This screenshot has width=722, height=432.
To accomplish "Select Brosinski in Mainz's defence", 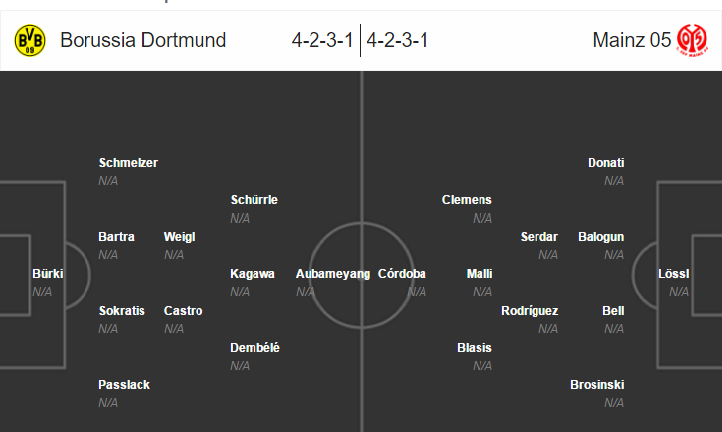I will coord(597,385).
